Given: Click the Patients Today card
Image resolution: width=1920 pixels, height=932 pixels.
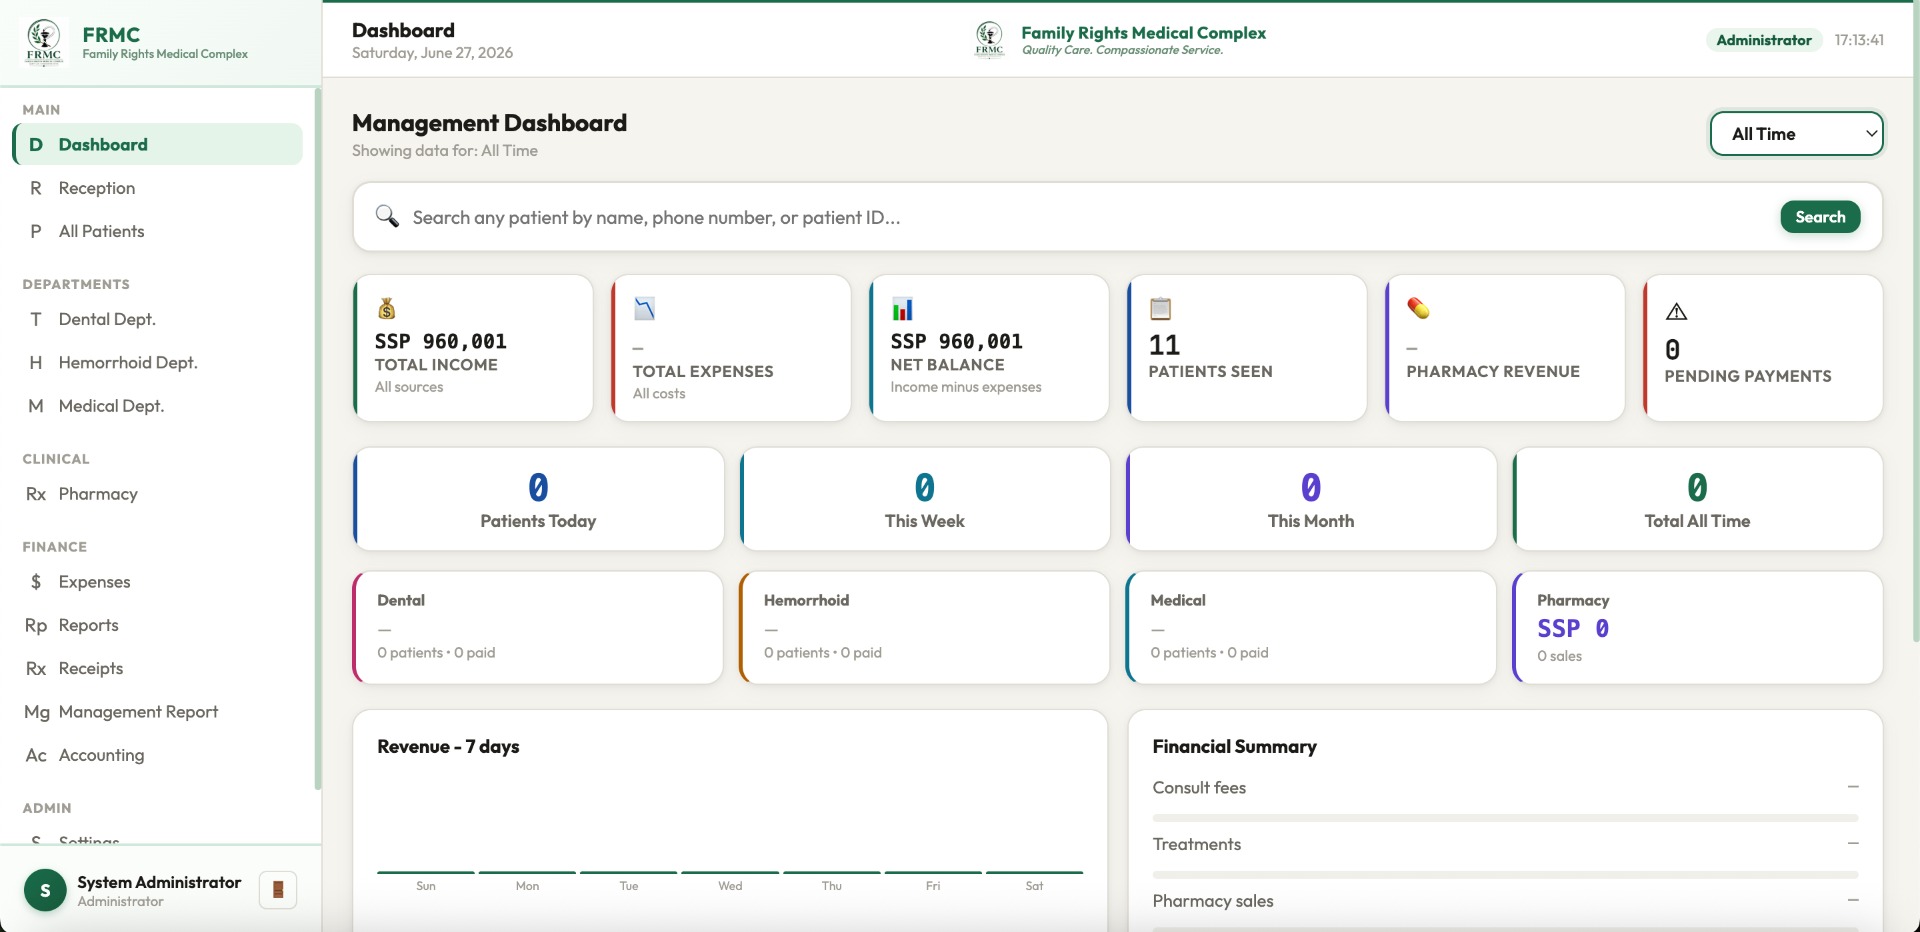Looking at the screenshot, I should (538, 499).
